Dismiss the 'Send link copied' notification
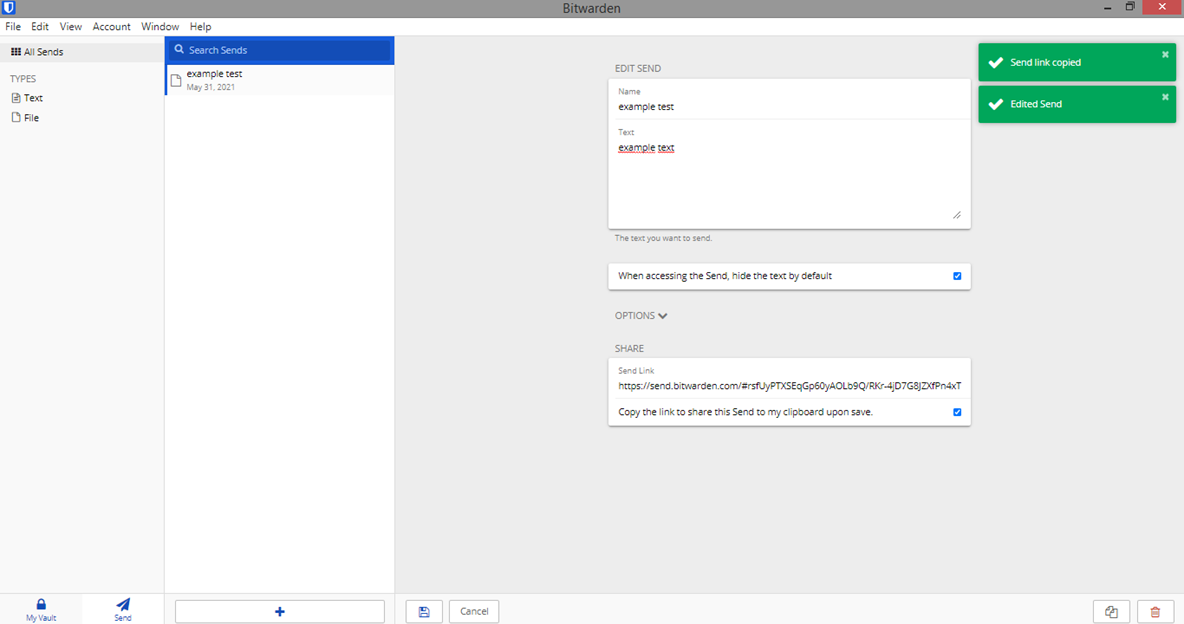This screenshot has width=1184, height=624. pyautogui.click(x=1165, y=54)
